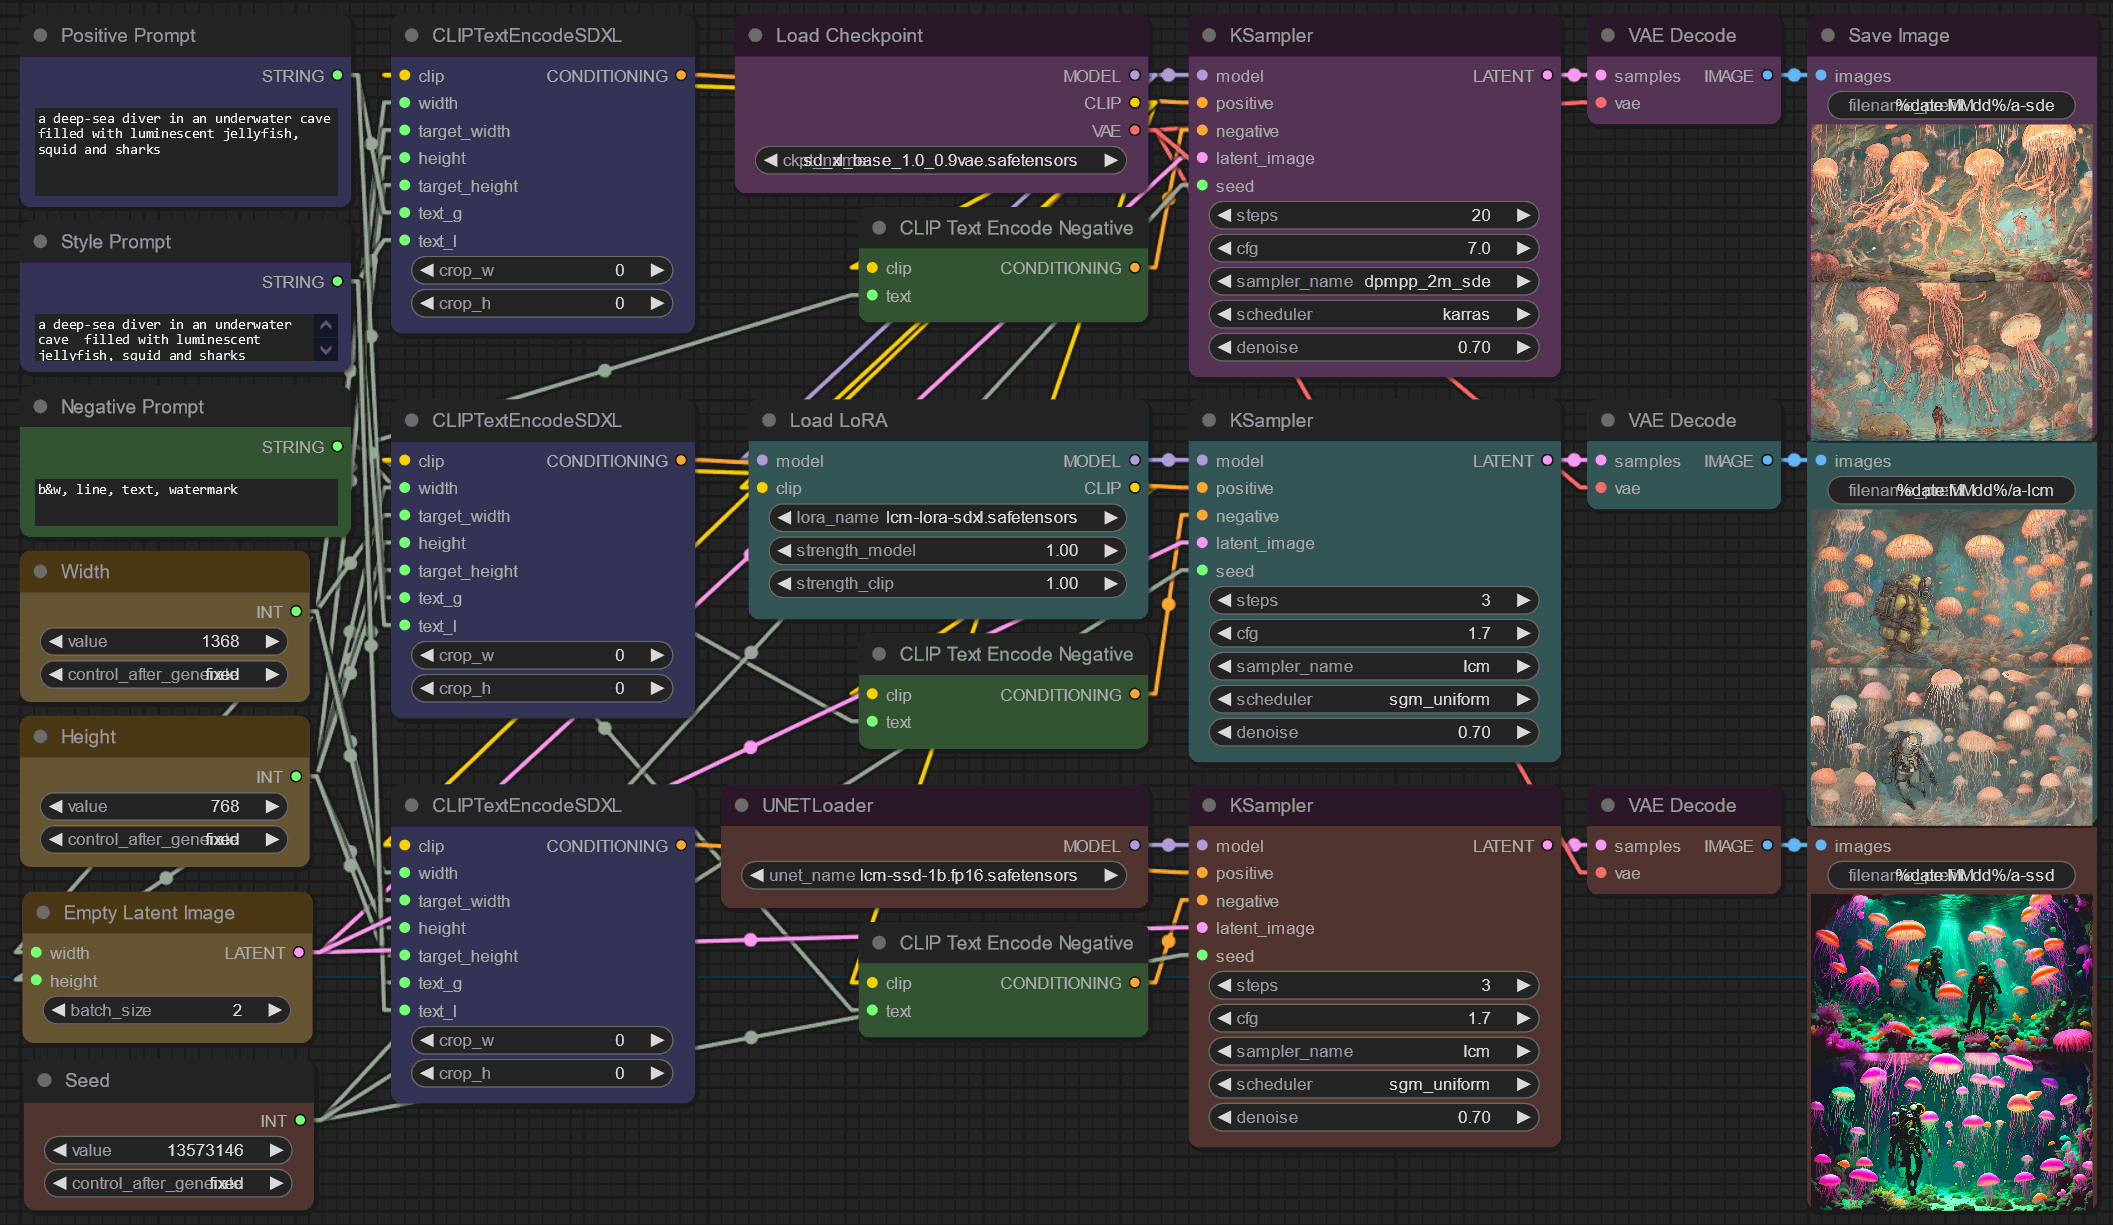Viewport: 2113px width, 1225px height.
Task: Click the Negative Prompt text box reading b&w, line
Action: pyautogui.click(x=186, y=502)
